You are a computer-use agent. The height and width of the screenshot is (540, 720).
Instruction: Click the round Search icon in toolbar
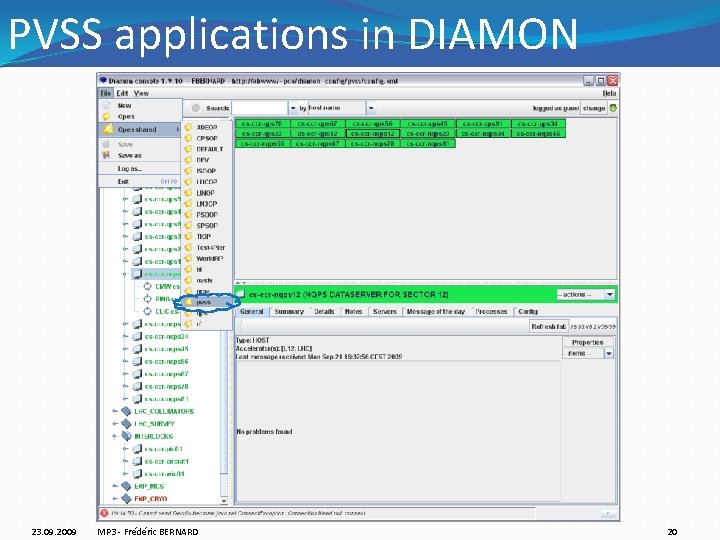tap(196, 108)
